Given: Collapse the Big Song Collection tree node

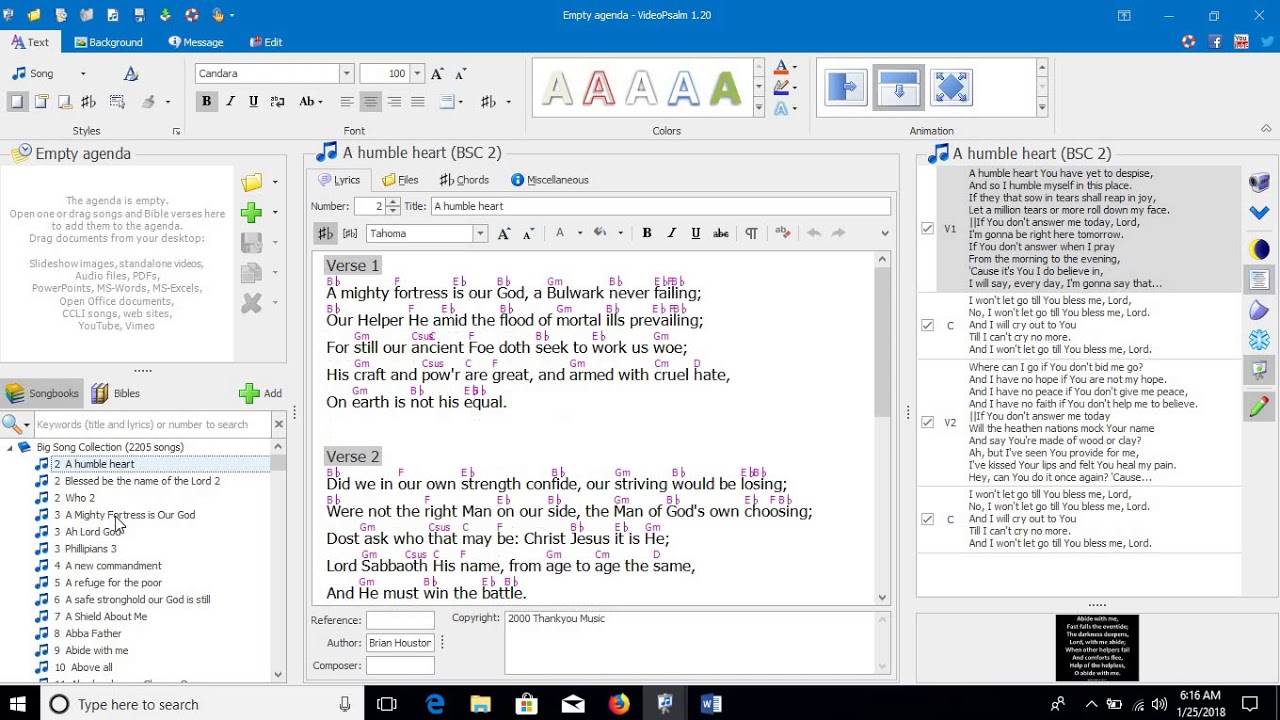Looking at the screenshot, I should [10, 448].
